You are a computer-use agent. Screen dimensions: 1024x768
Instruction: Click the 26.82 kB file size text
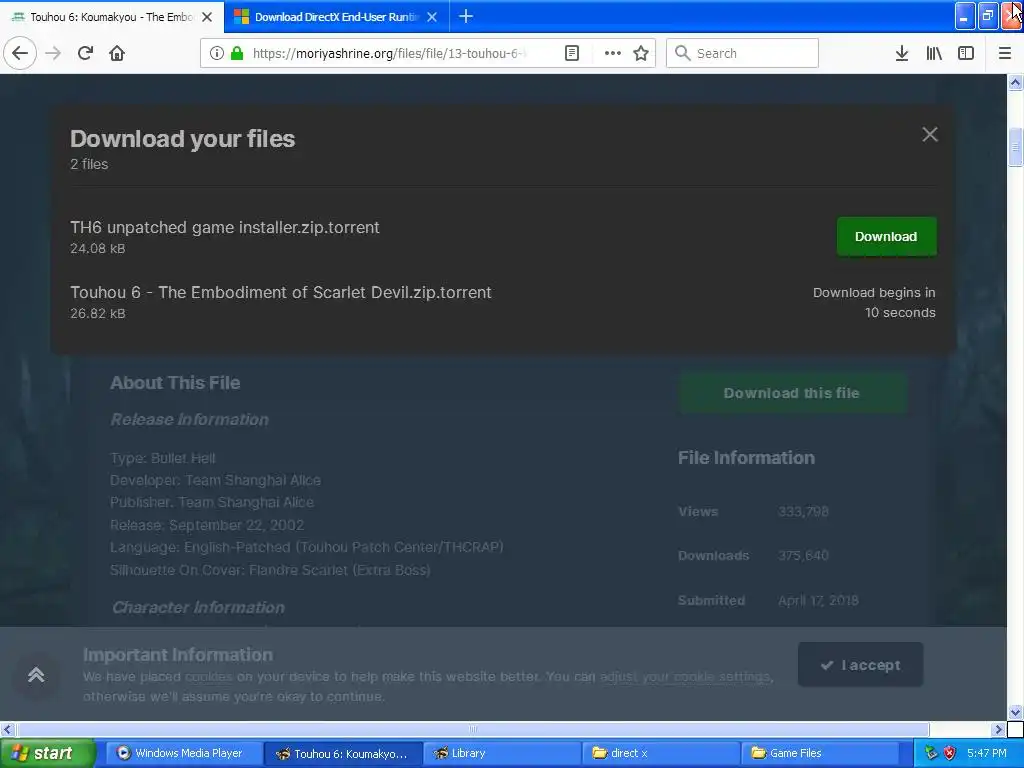[x=97, y=313]
